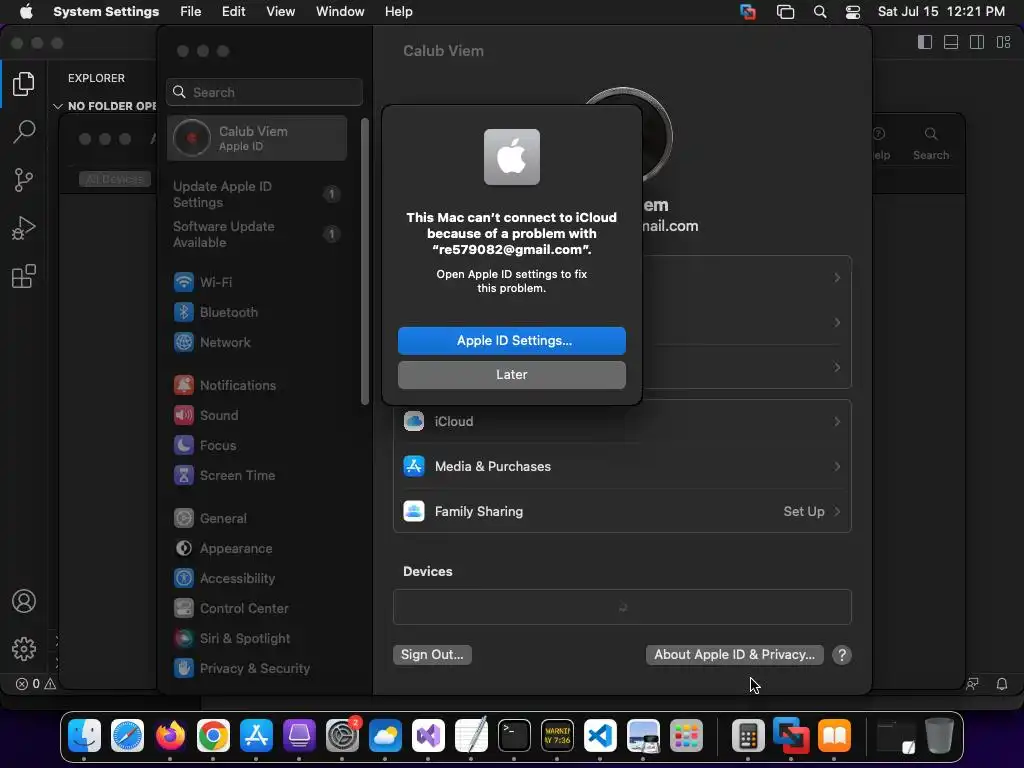The width and height of the screenshot is (1024, 768).
Task: Click the date and time clock
Action: [941, 12]
